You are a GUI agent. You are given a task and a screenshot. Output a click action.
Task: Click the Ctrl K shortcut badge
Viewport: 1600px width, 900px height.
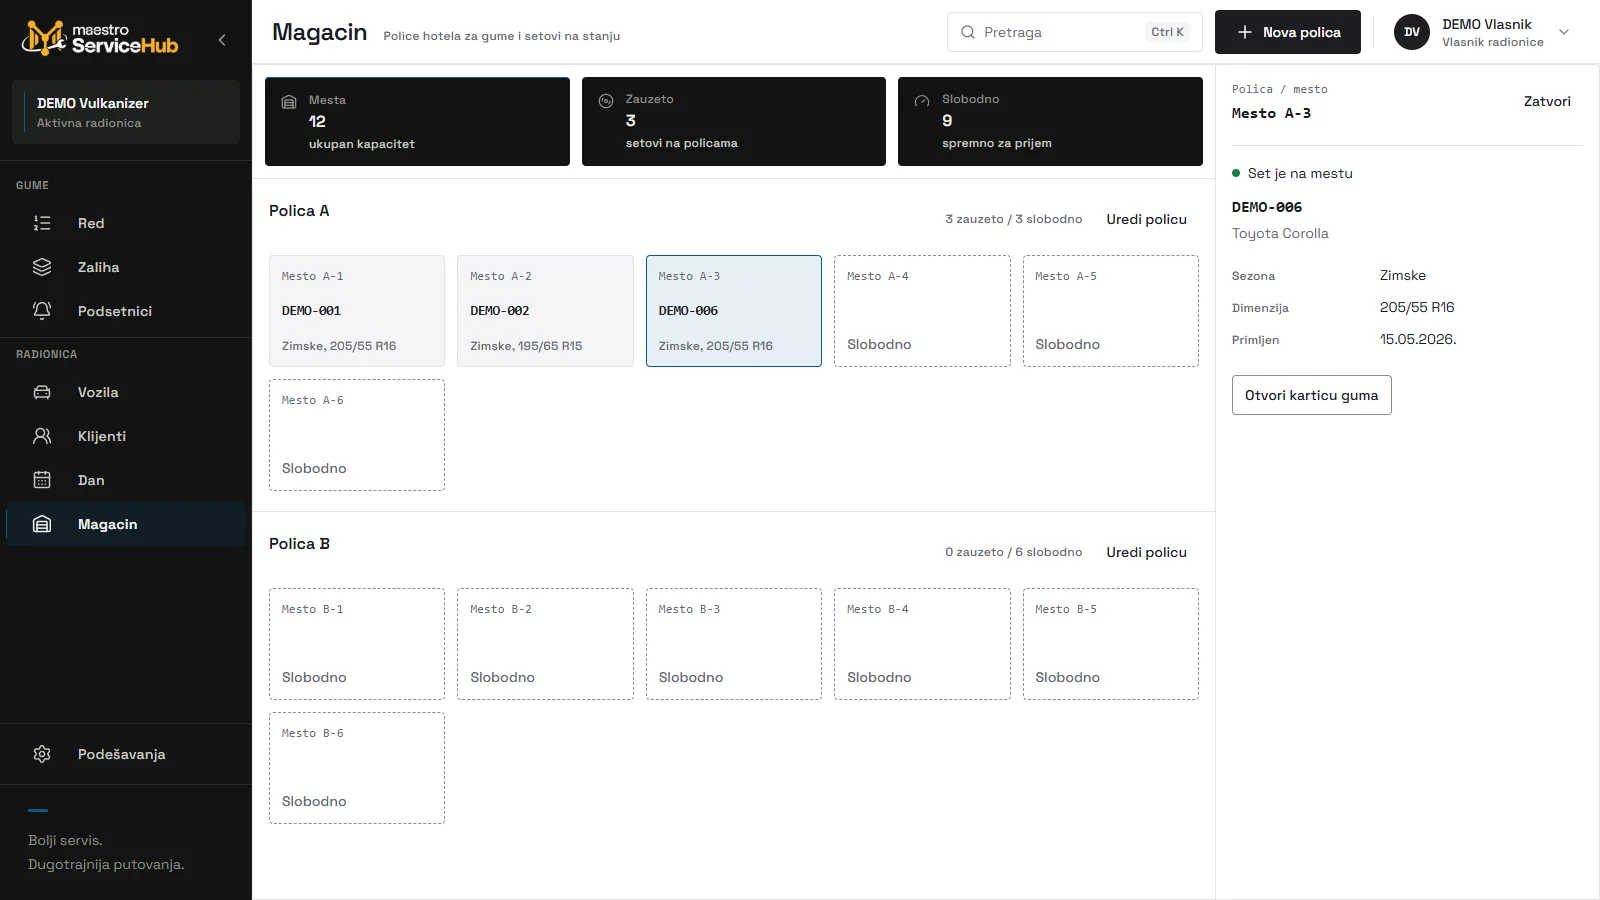[x=1167, y=32]
